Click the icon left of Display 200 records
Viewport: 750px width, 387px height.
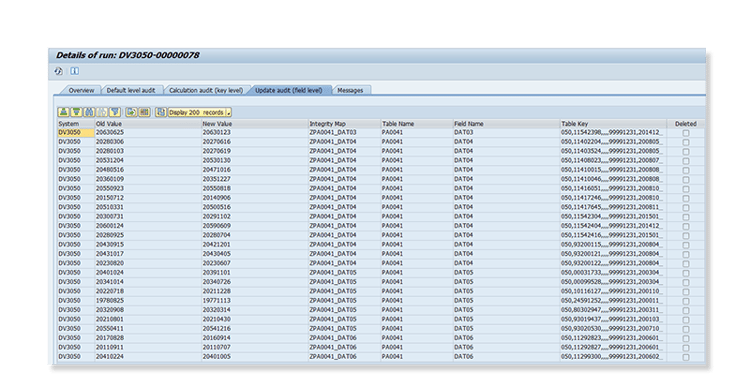click(161, 112)
